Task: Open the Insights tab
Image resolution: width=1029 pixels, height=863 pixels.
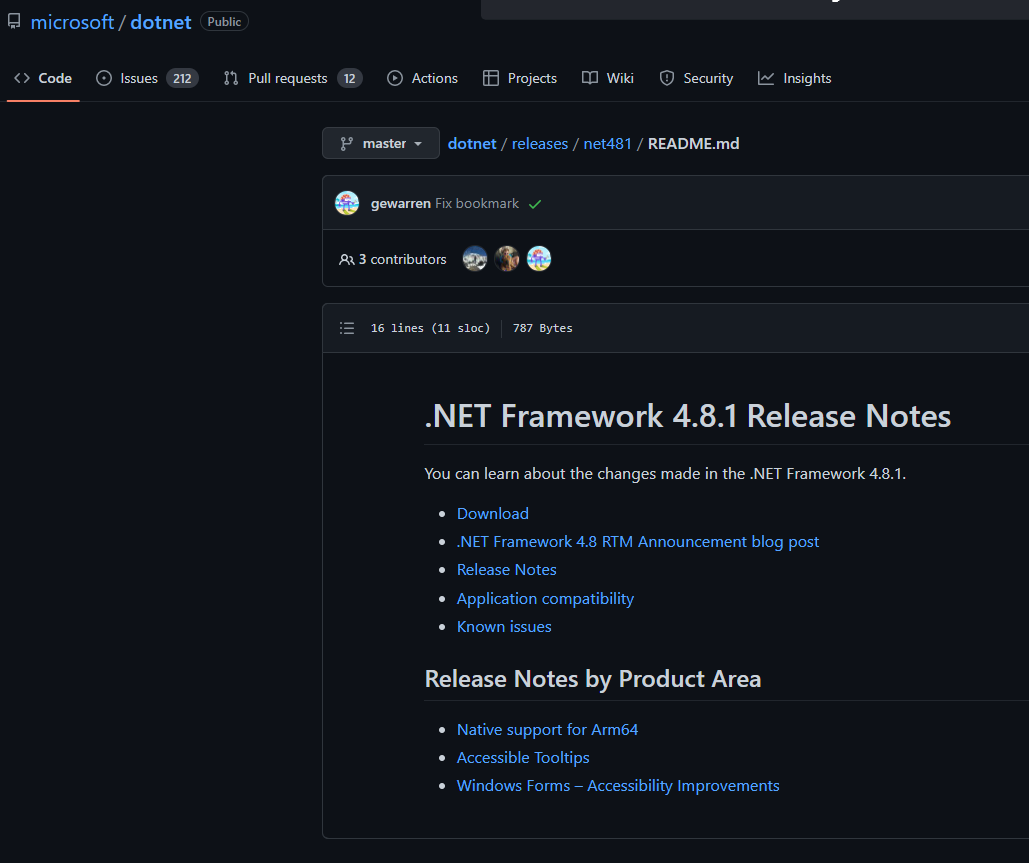Action: point(795,78)
